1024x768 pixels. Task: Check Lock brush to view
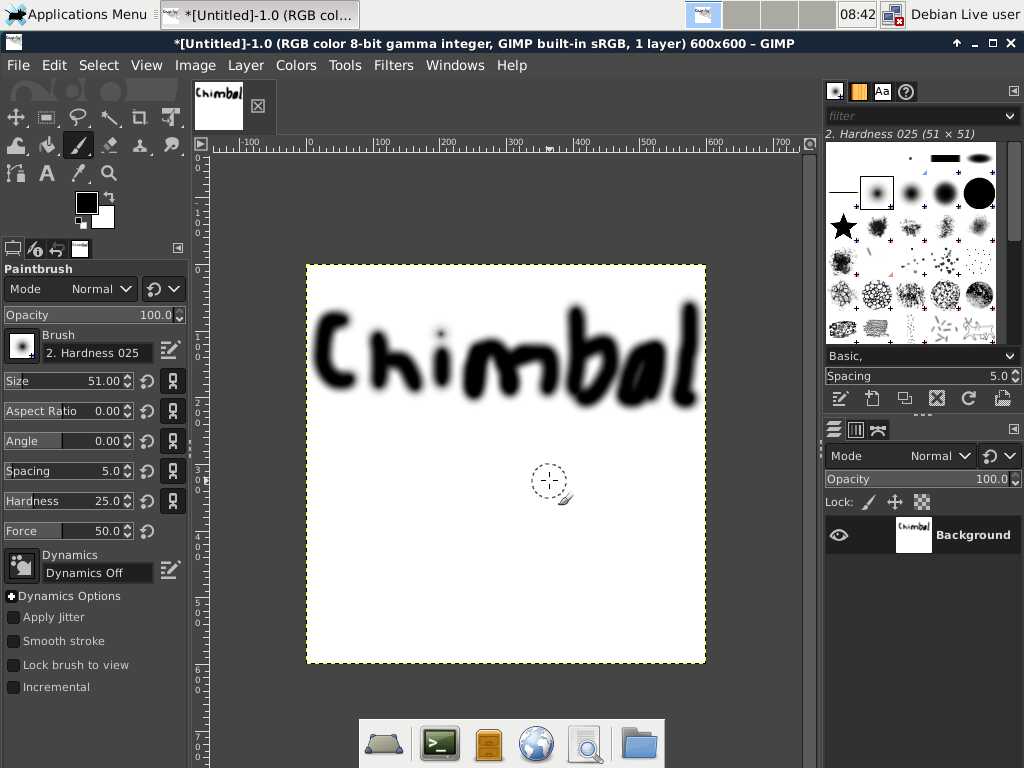pos(13,665)
